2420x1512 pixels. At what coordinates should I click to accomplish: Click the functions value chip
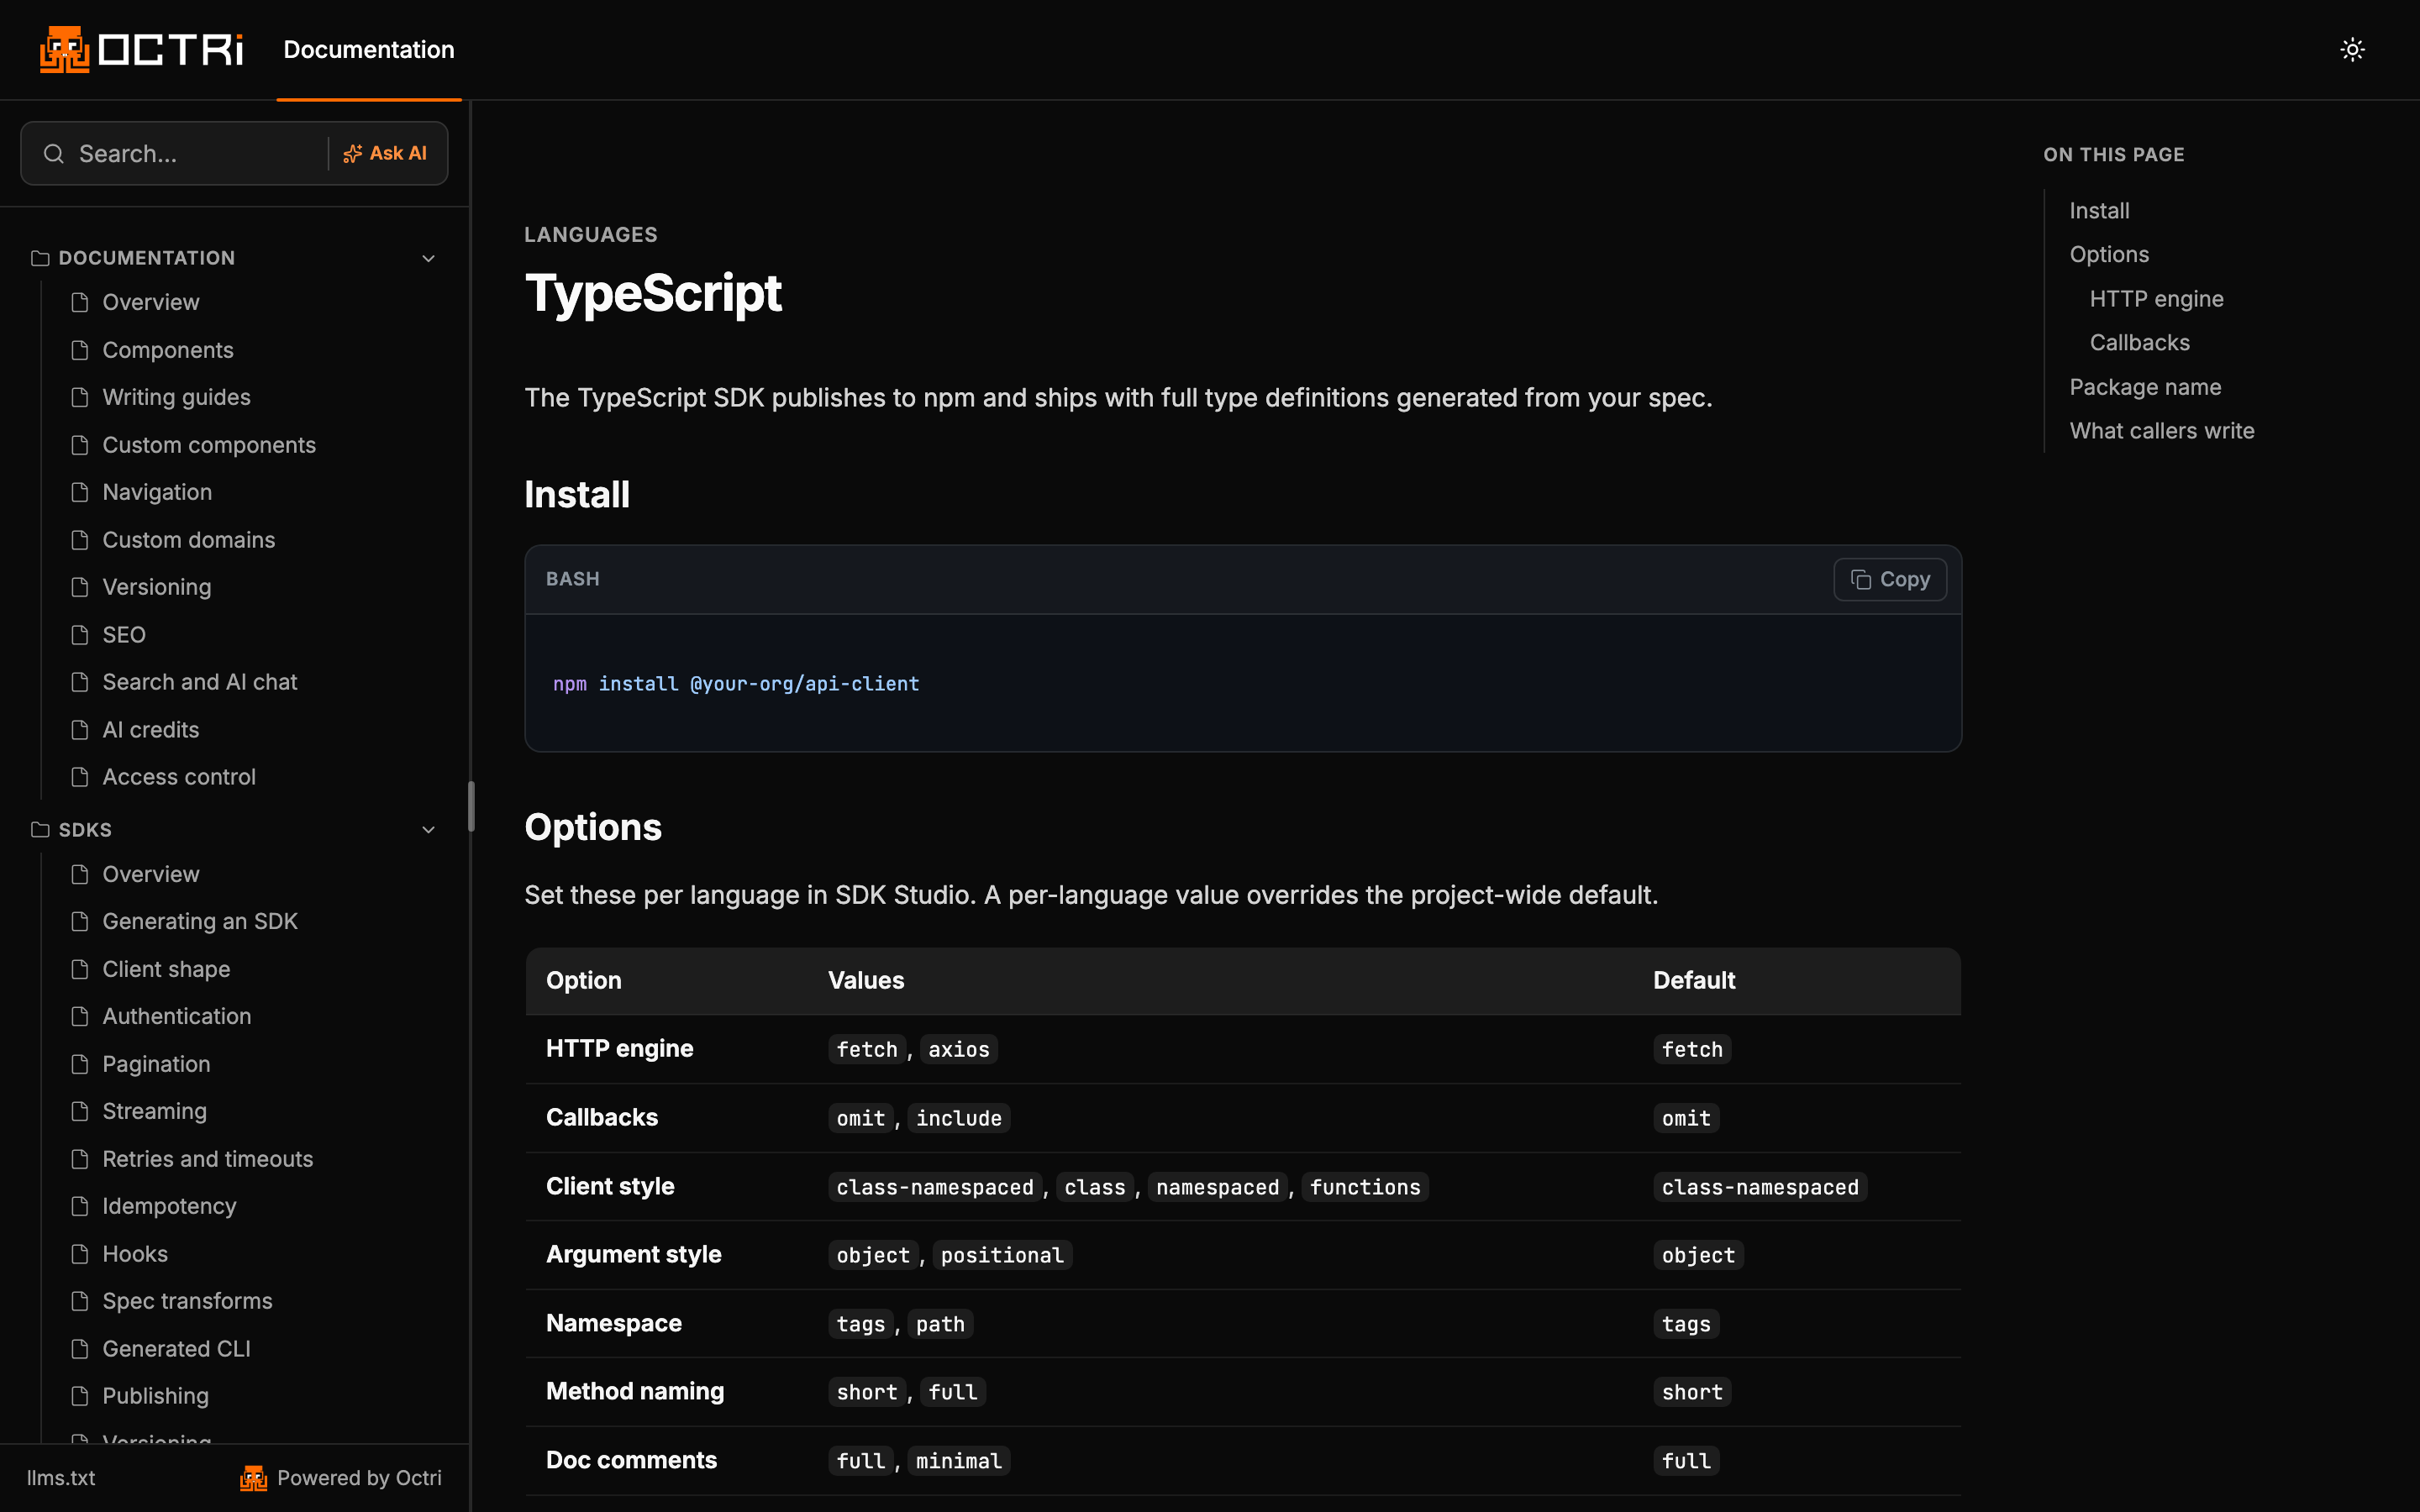[x=1365, y=1187]
